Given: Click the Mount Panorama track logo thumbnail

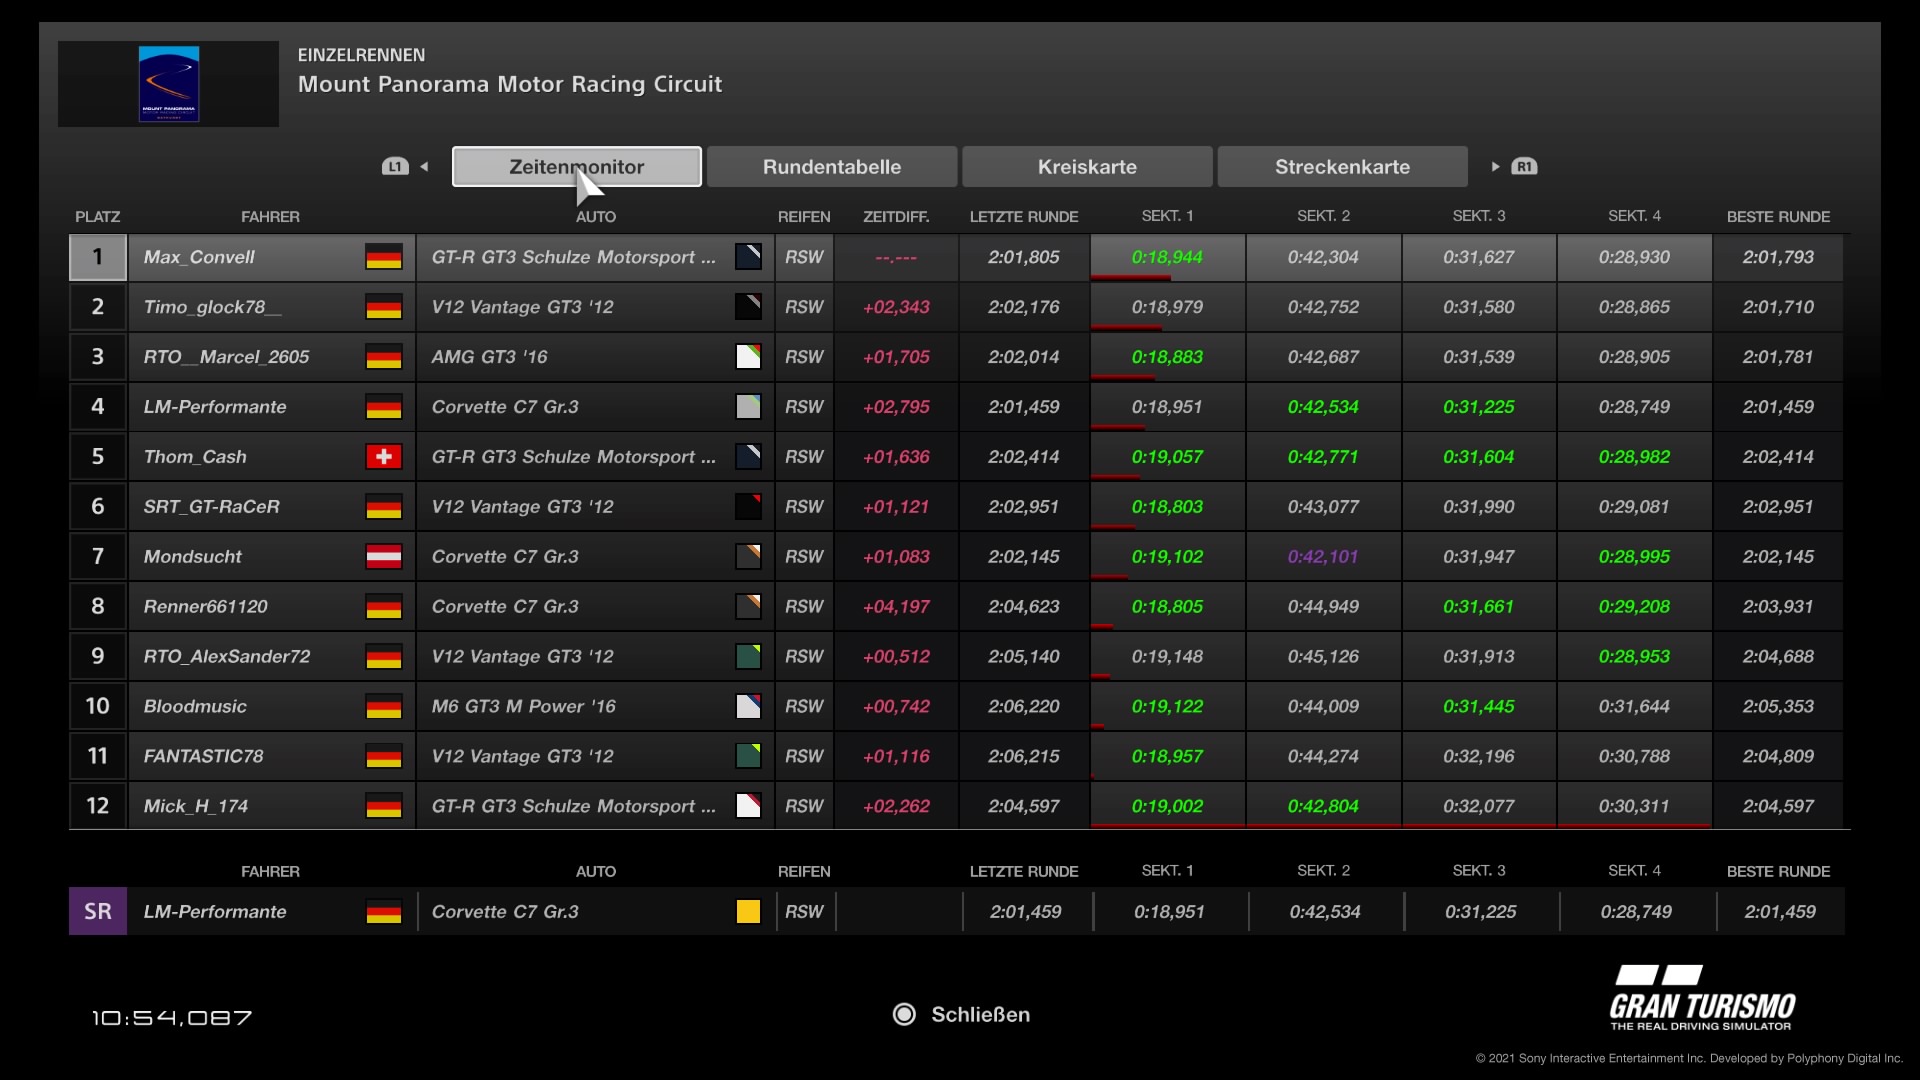Looking at the screenshot, I should [x=168, y=84].
